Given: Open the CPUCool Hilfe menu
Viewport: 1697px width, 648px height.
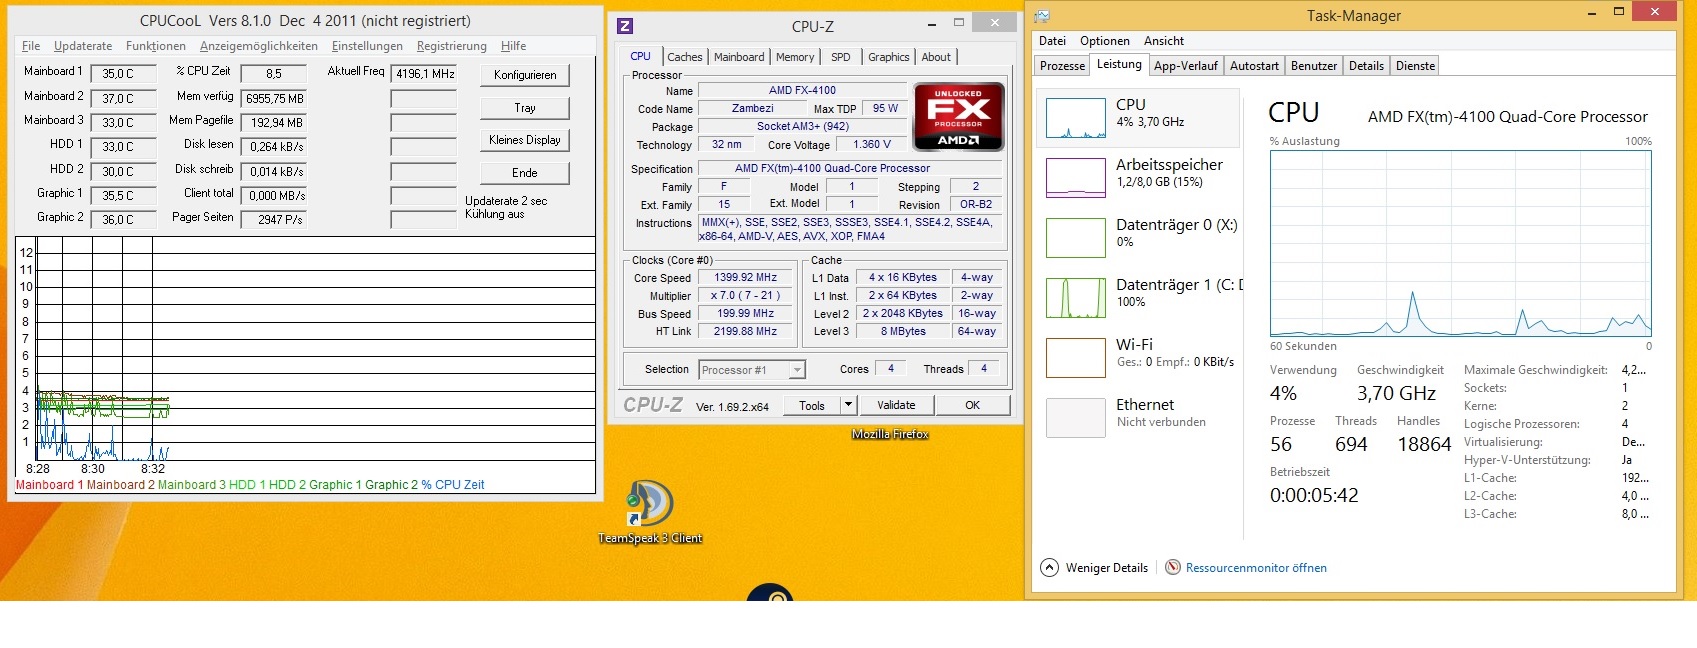Looking at the screenshot, I should [514, 46].
